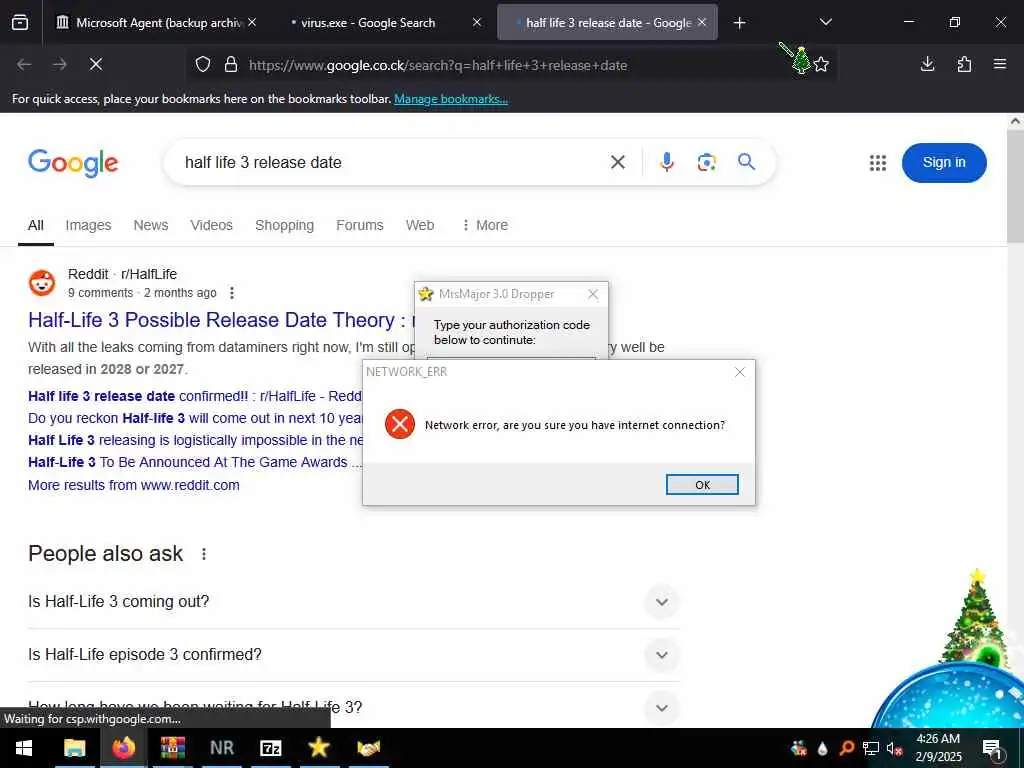1024x768 pixels.
Task: Show site security padlock info
Action: pos(231,65)
